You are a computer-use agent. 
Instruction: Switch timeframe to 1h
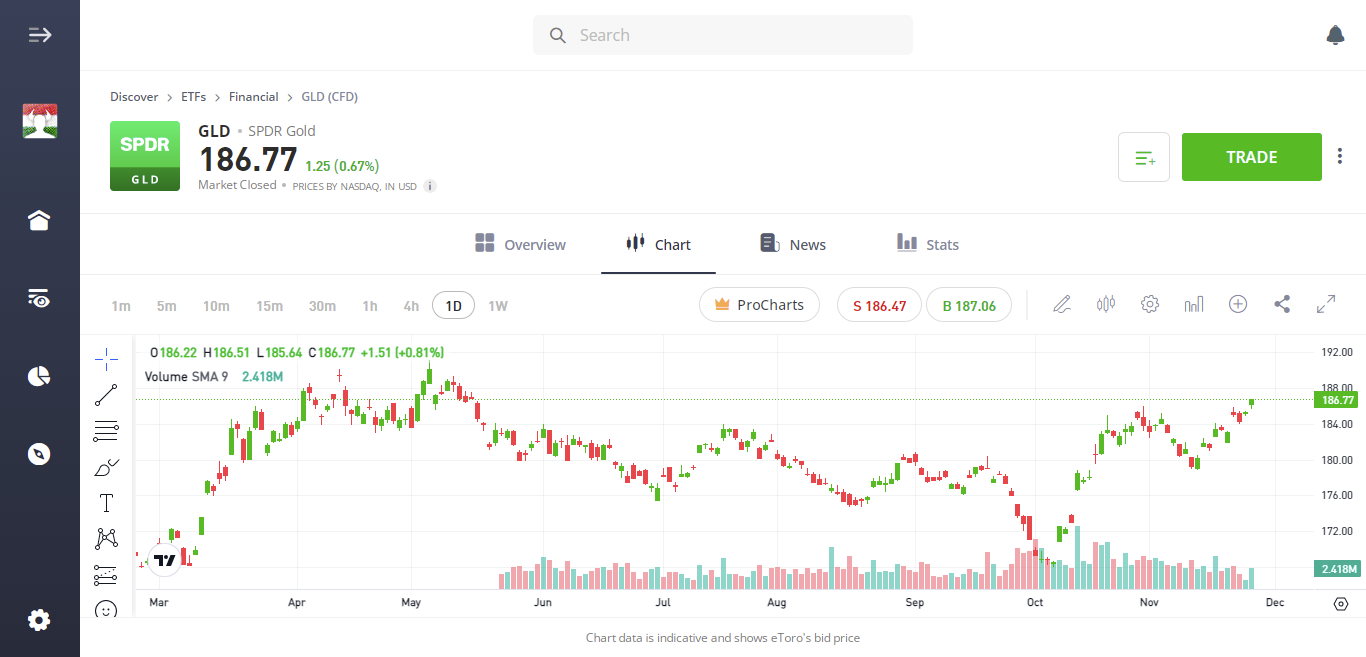coord(370,305)
